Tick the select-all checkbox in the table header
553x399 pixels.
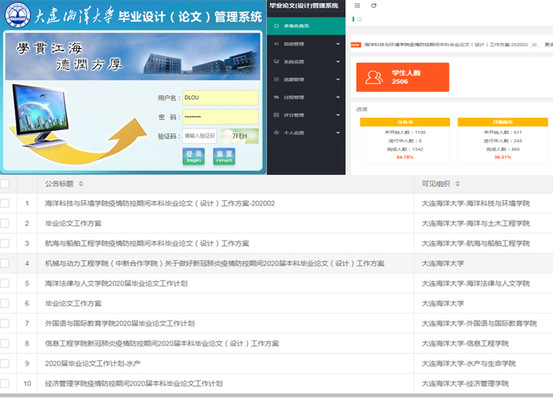click(5, 183)
